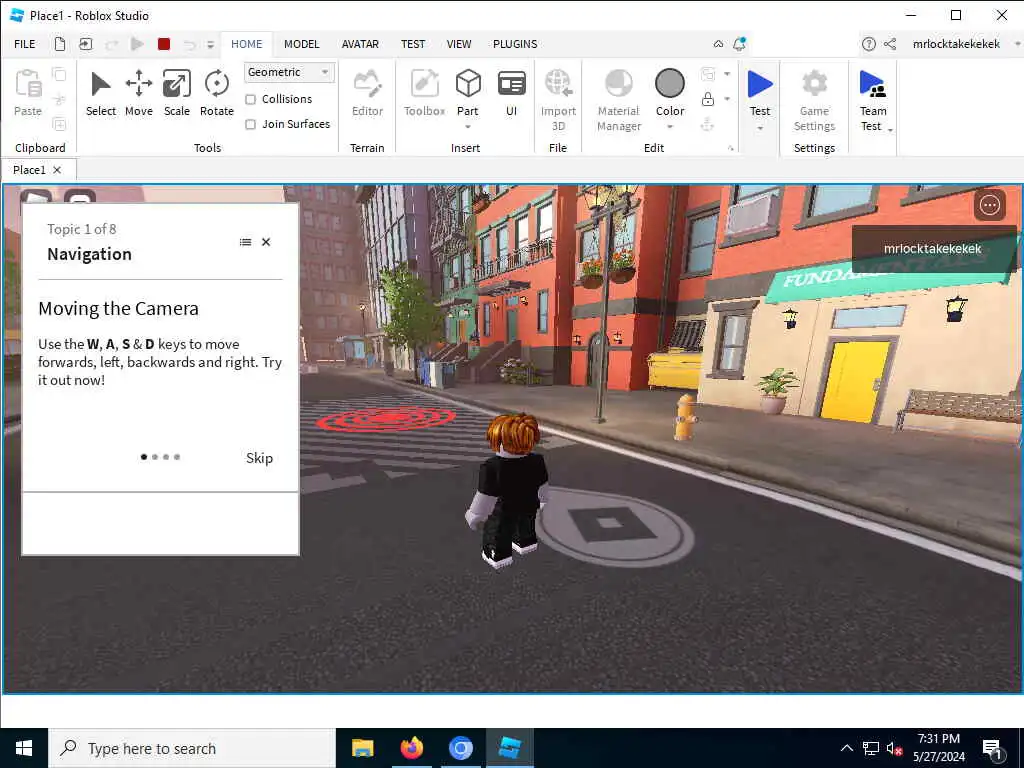
Task: Enable the Join Surfaces checkbox
Action: click(x=250, y=124)
